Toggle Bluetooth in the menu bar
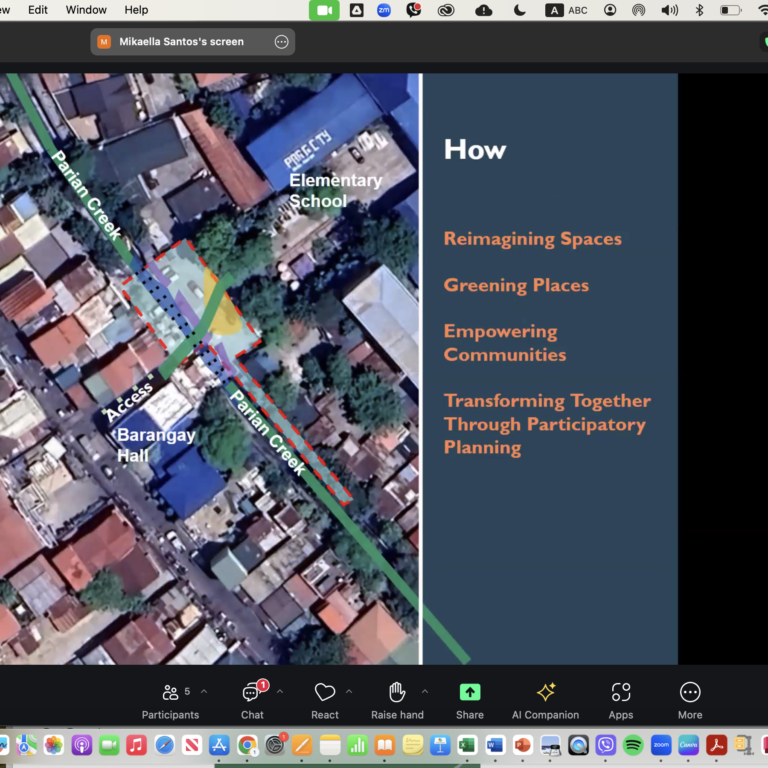 coord(699,10)
